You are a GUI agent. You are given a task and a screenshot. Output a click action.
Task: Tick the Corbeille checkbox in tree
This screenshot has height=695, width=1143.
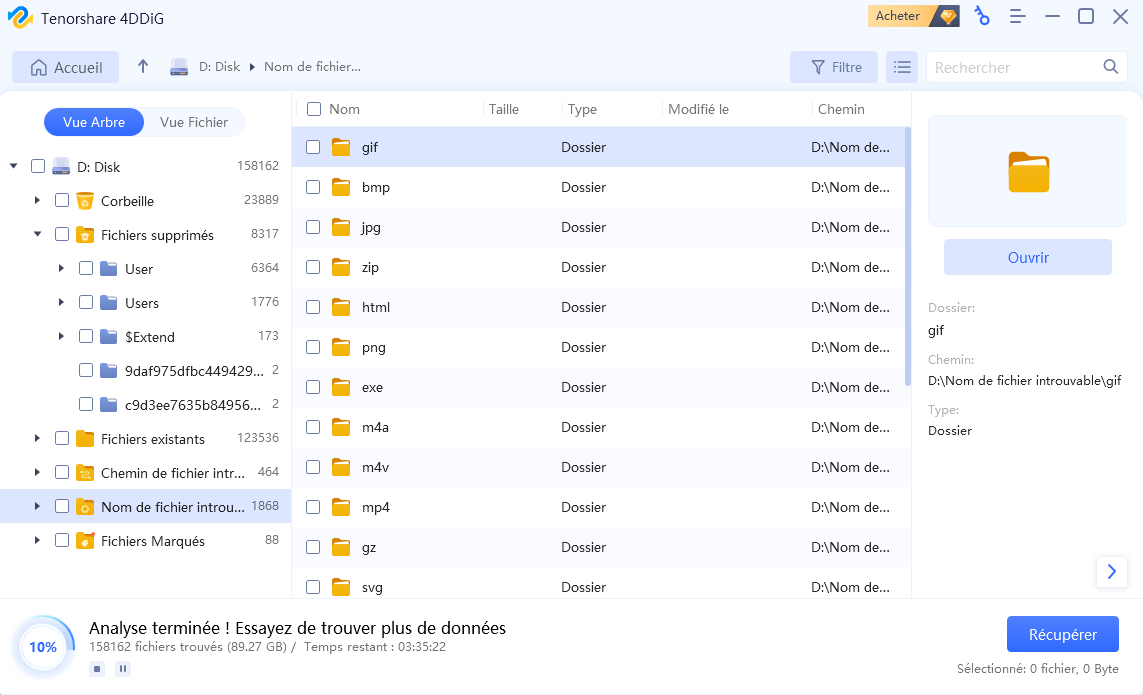[x=62, y=201]
